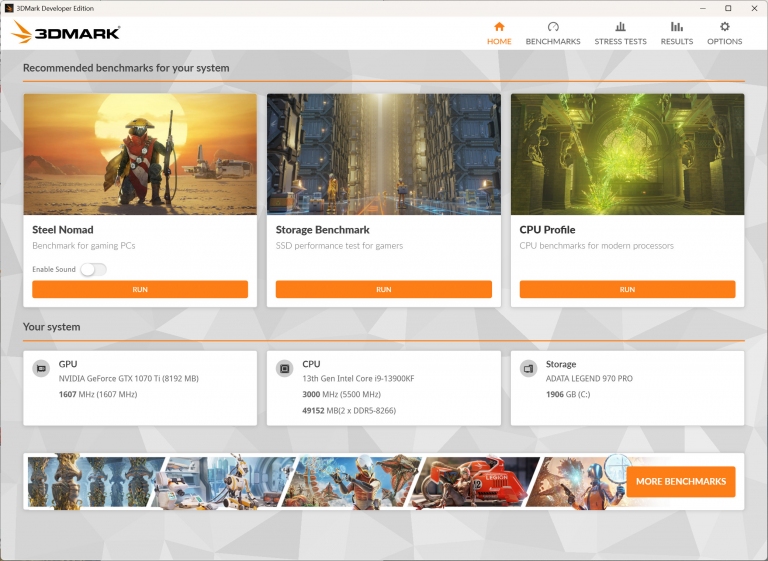Select the STRESS TESTS tab label
Image resolution: width=768 pixels, height=561 pixels.
click(x=620, y=42)
